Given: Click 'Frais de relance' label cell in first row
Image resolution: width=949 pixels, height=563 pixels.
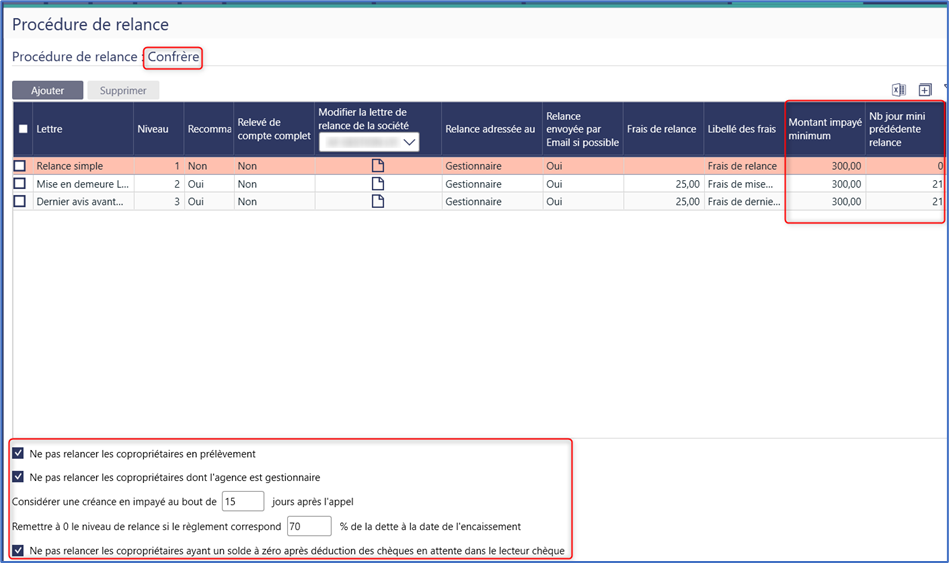Looking at the screenshot, I should [744, 166].
